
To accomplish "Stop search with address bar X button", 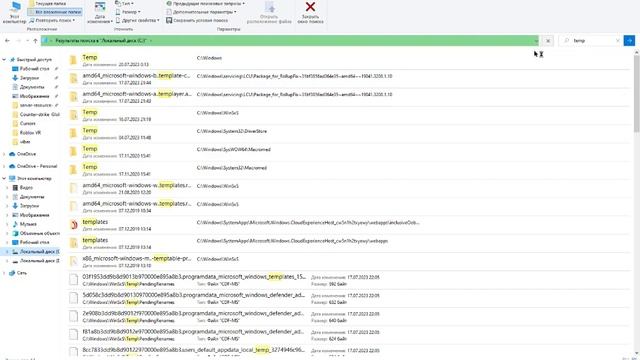I will click(548, 41).
